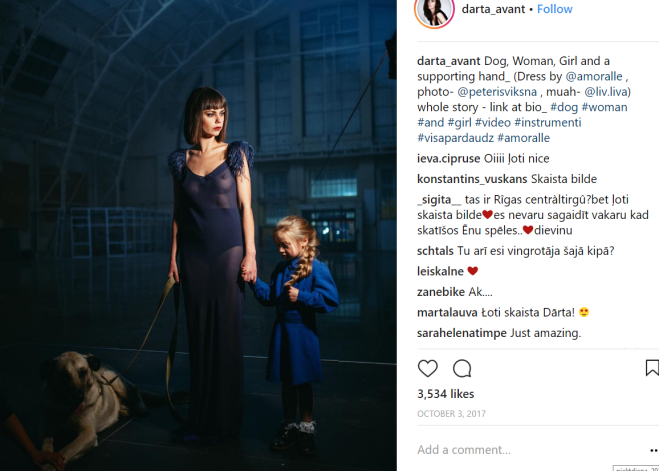Open the #visapardaudz hashtag
The image size is (659, 471).
tap(455, 138)
